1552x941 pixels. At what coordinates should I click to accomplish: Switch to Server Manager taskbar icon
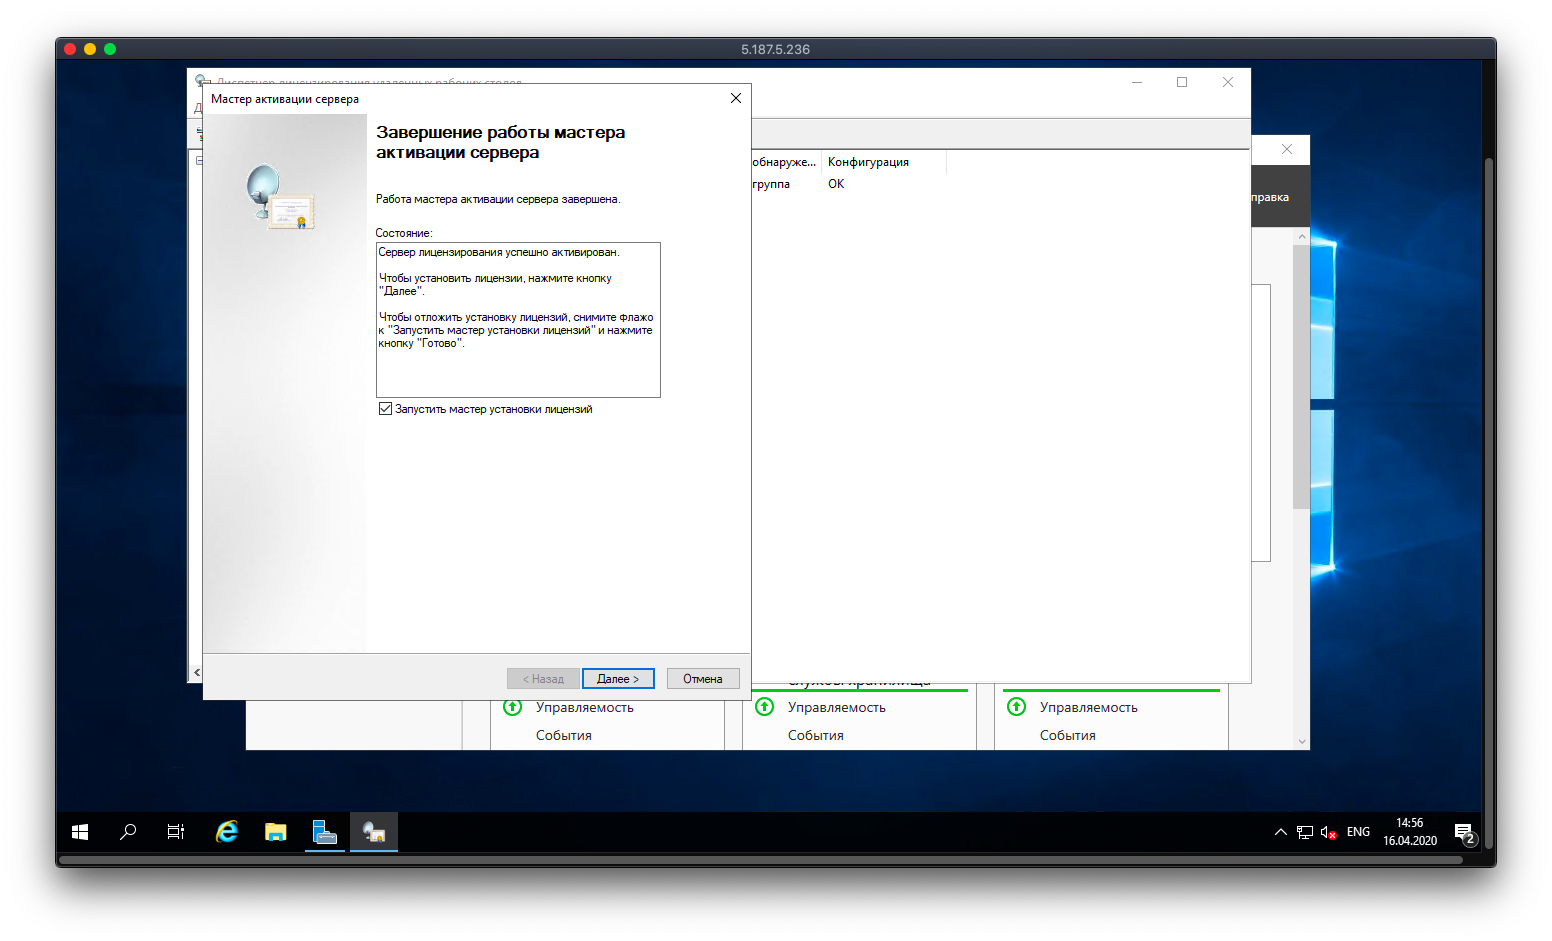(325, 832)
